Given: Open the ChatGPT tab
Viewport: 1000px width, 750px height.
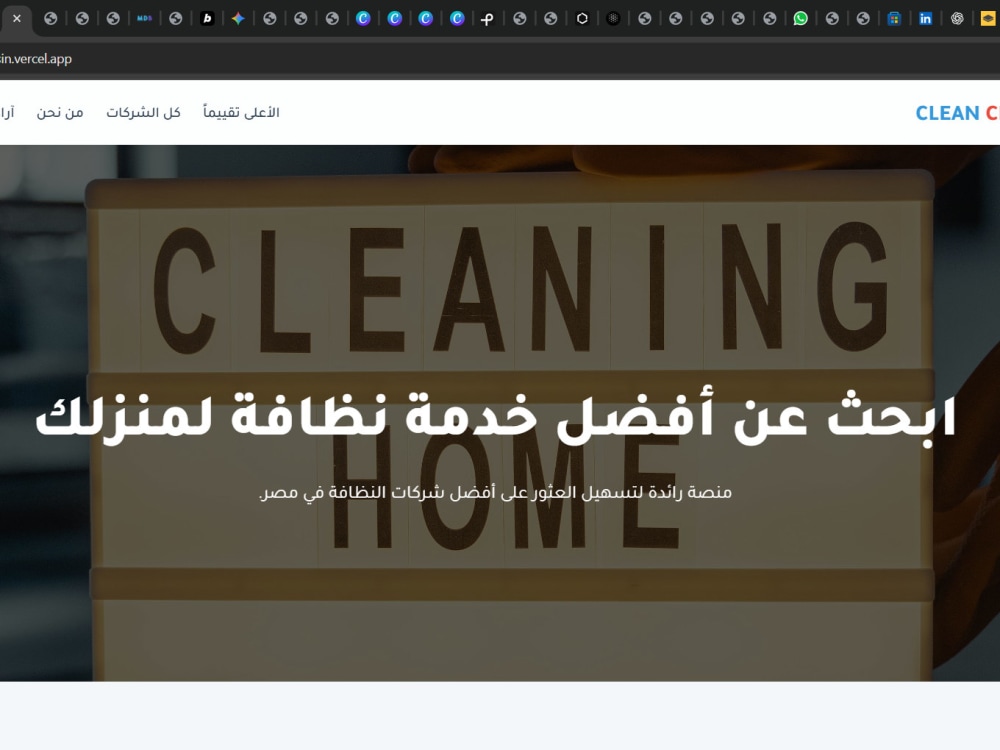Looking at the screenshot, I should tap(957, 18).
